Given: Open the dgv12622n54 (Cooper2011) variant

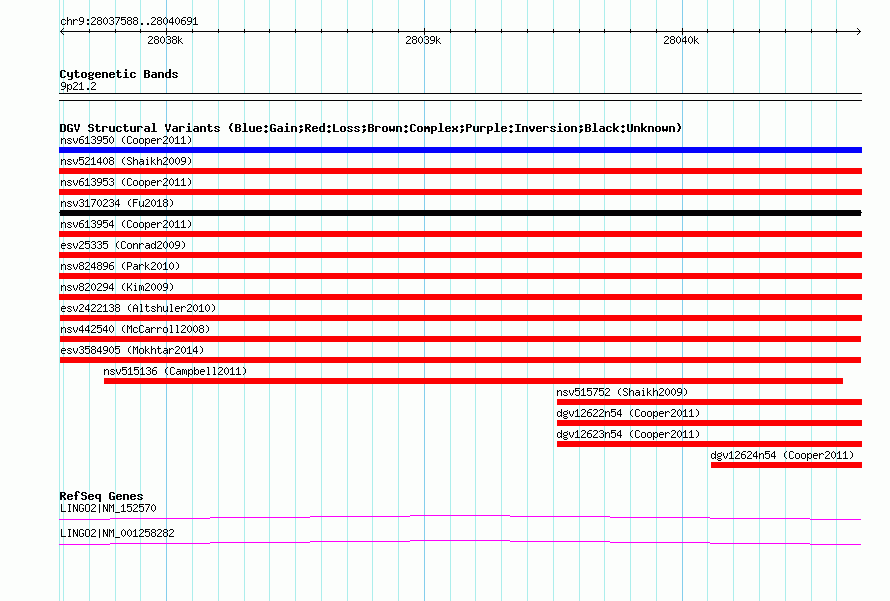Looking at the screenshot, I should click(x=628, y=413).
